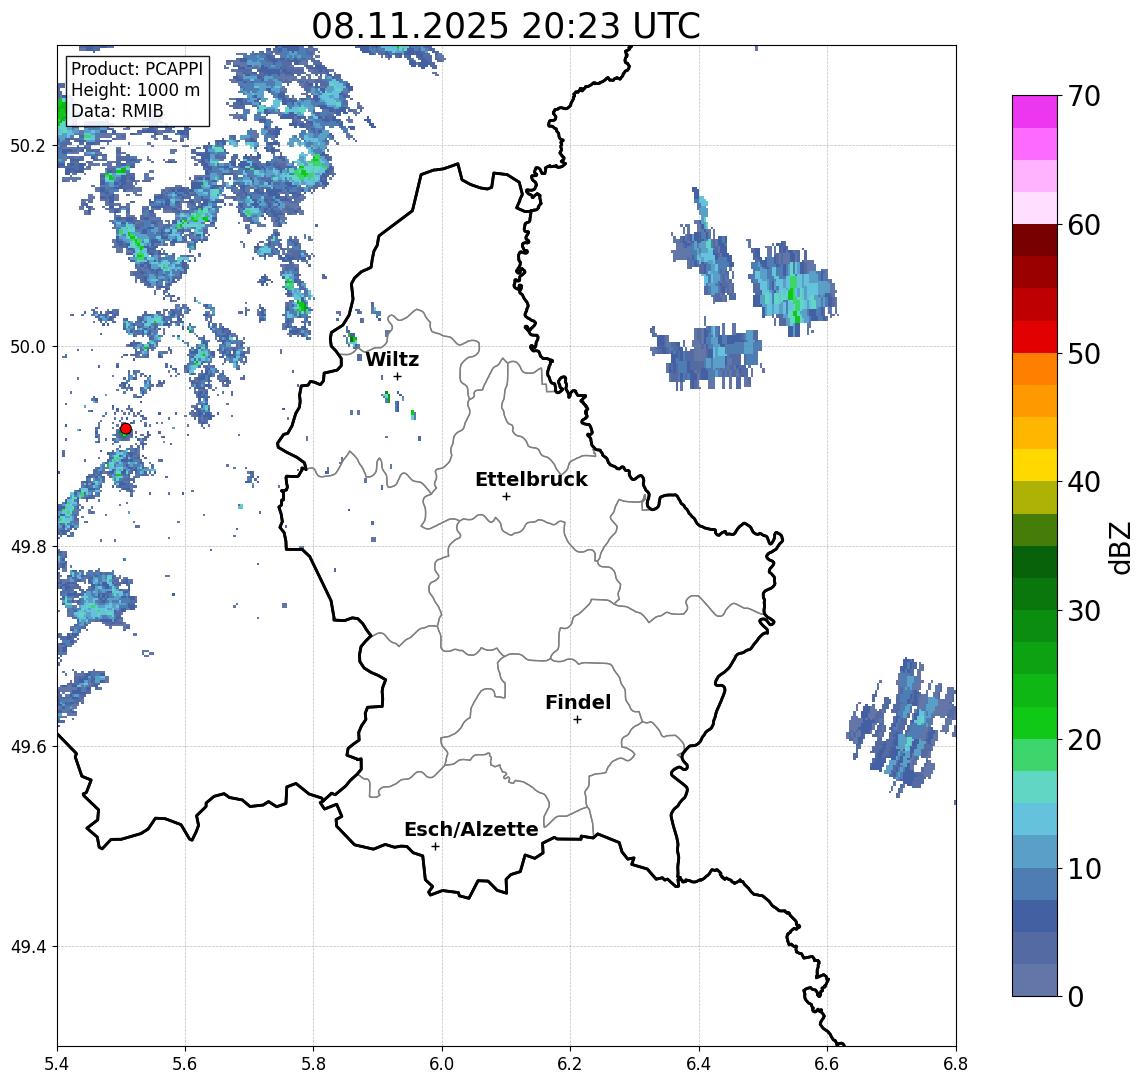Click colorbar tick label 20

[1084, 739]
